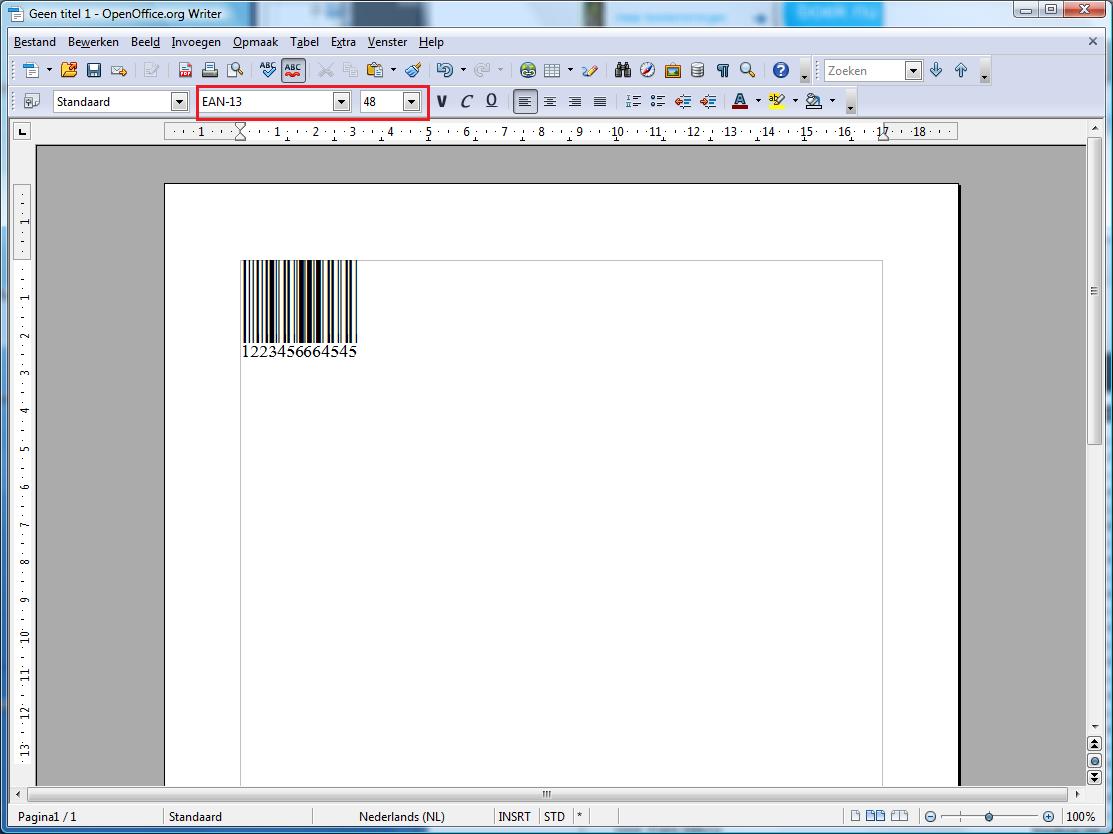Open the Opmaak menu
This screenshot has width=1113, height=834.
[255, 42]
